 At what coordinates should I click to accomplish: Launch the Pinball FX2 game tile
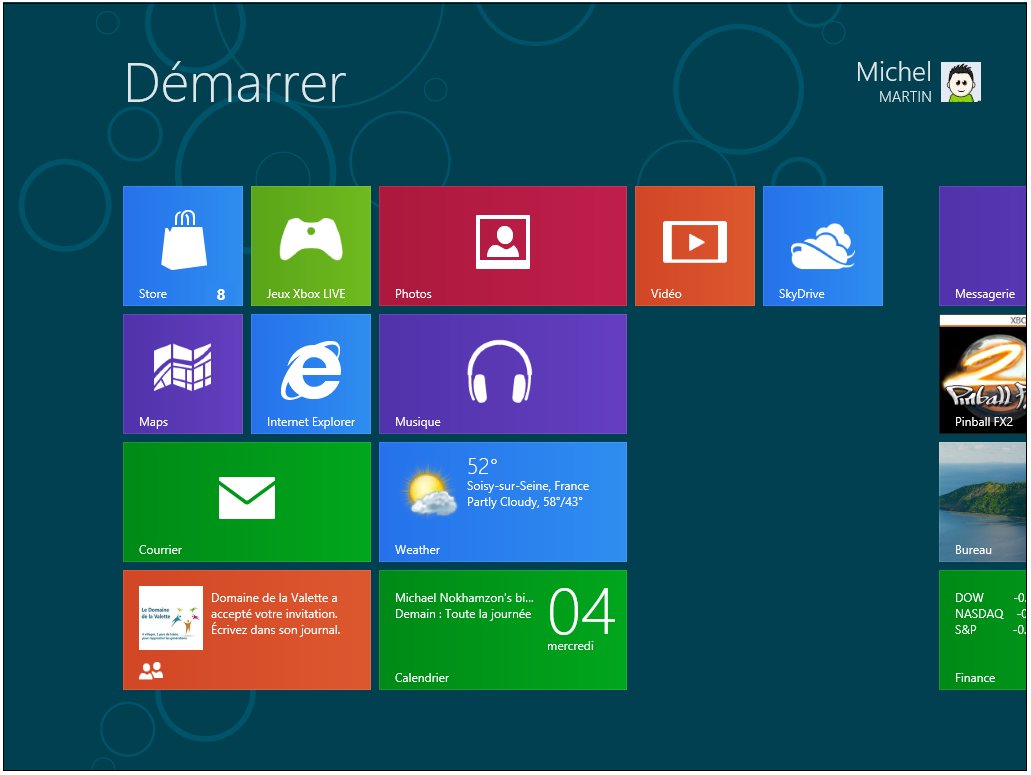[982, 374]
